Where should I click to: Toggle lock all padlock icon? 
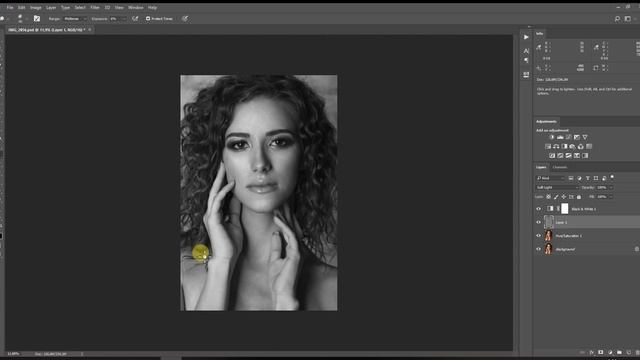[x=579, y=197]
